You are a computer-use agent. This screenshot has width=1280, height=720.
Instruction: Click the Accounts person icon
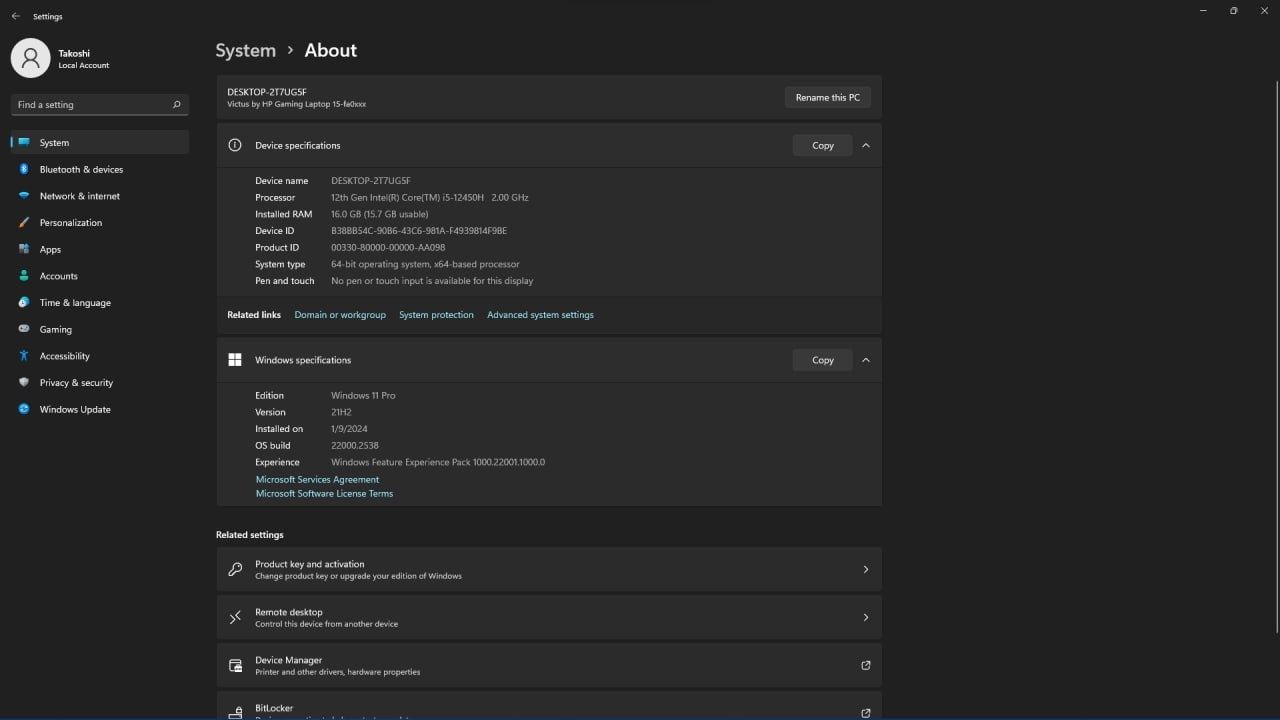(x=24, y=276)
